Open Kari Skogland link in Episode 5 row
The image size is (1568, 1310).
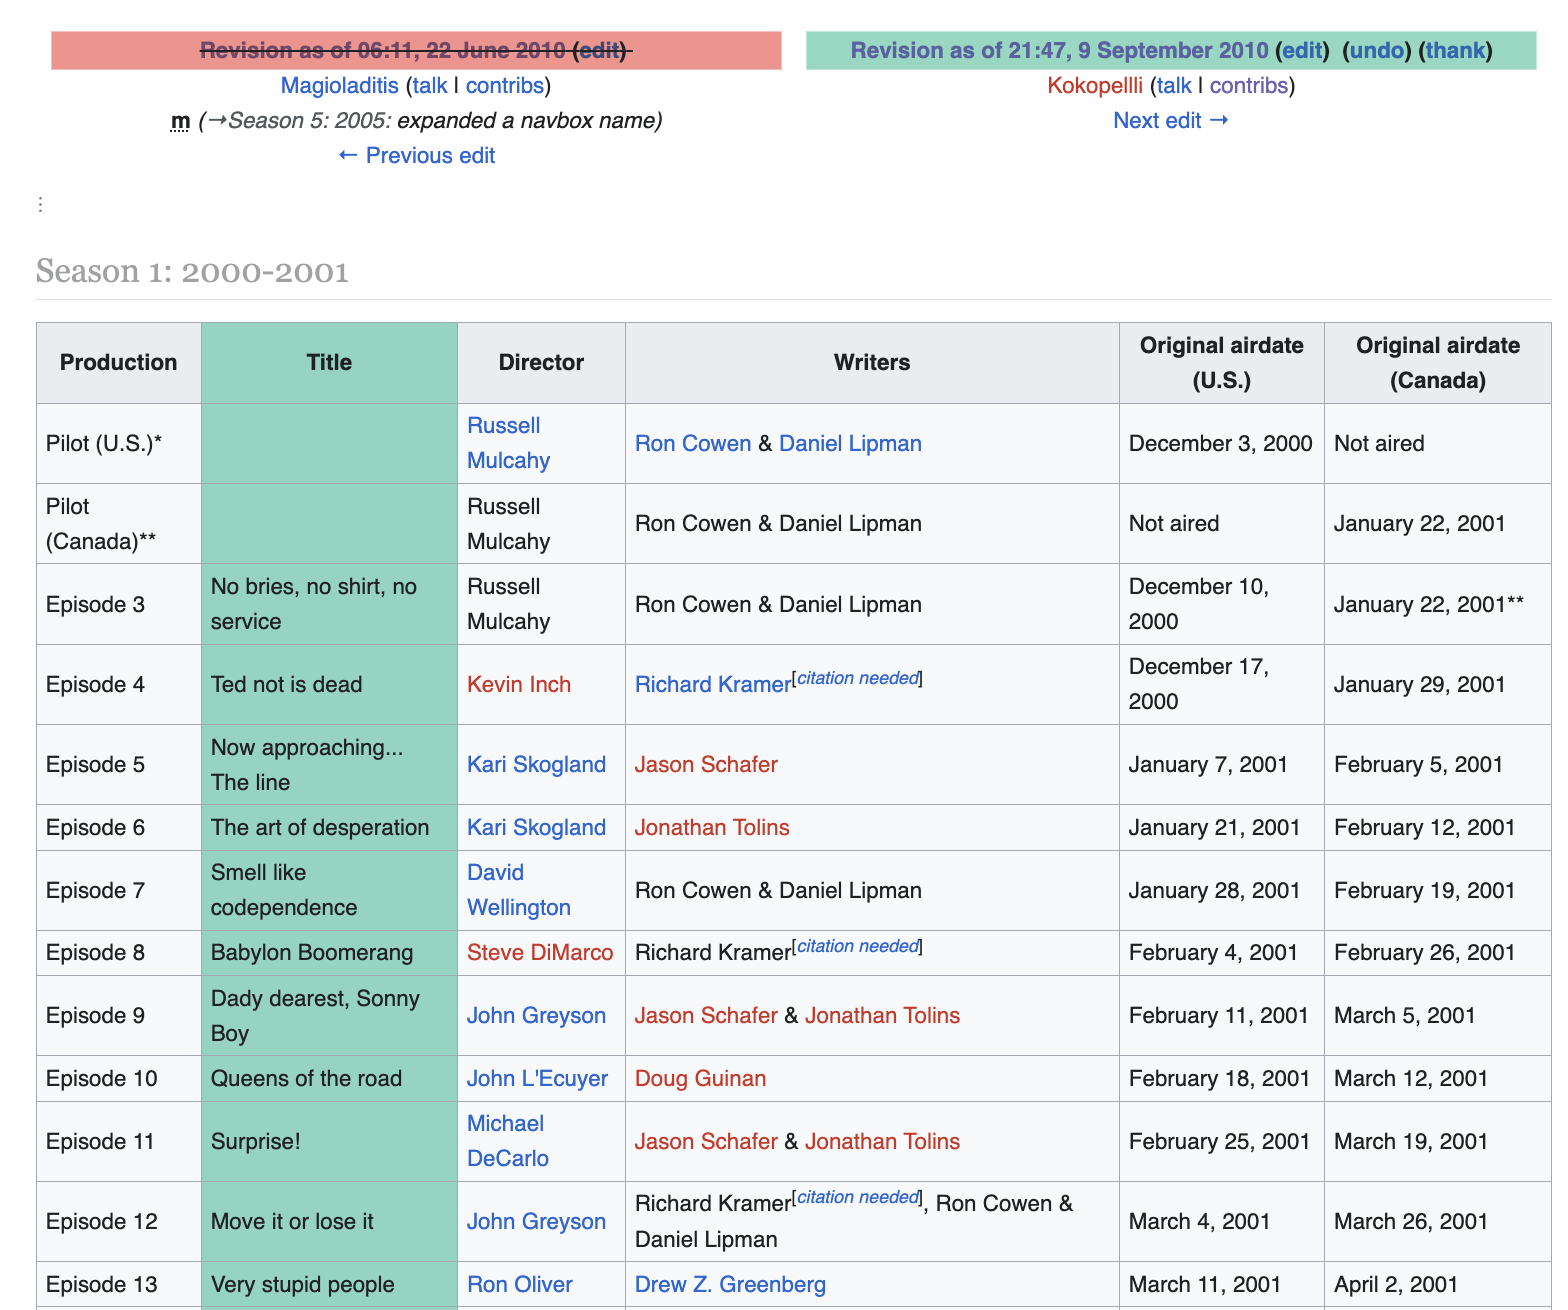point(536,765)
